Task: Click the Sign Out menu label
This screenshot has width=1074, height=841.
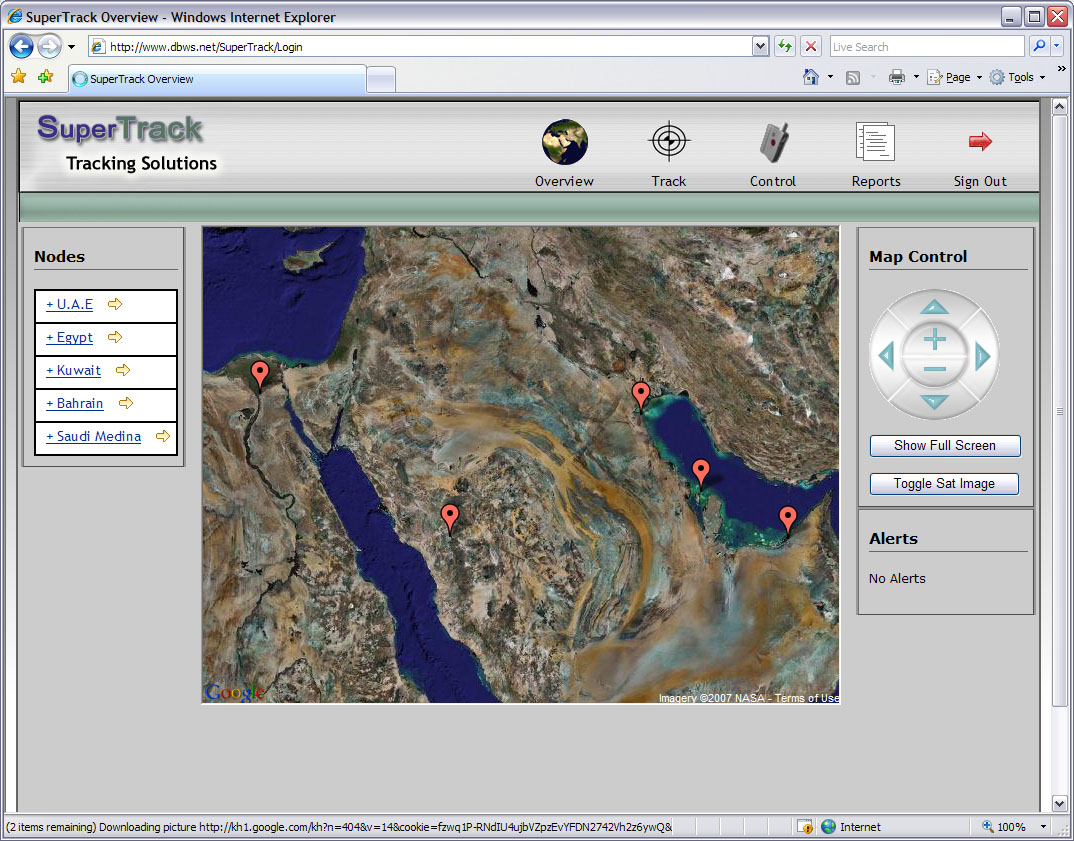Action: click(x=980, y=181)
